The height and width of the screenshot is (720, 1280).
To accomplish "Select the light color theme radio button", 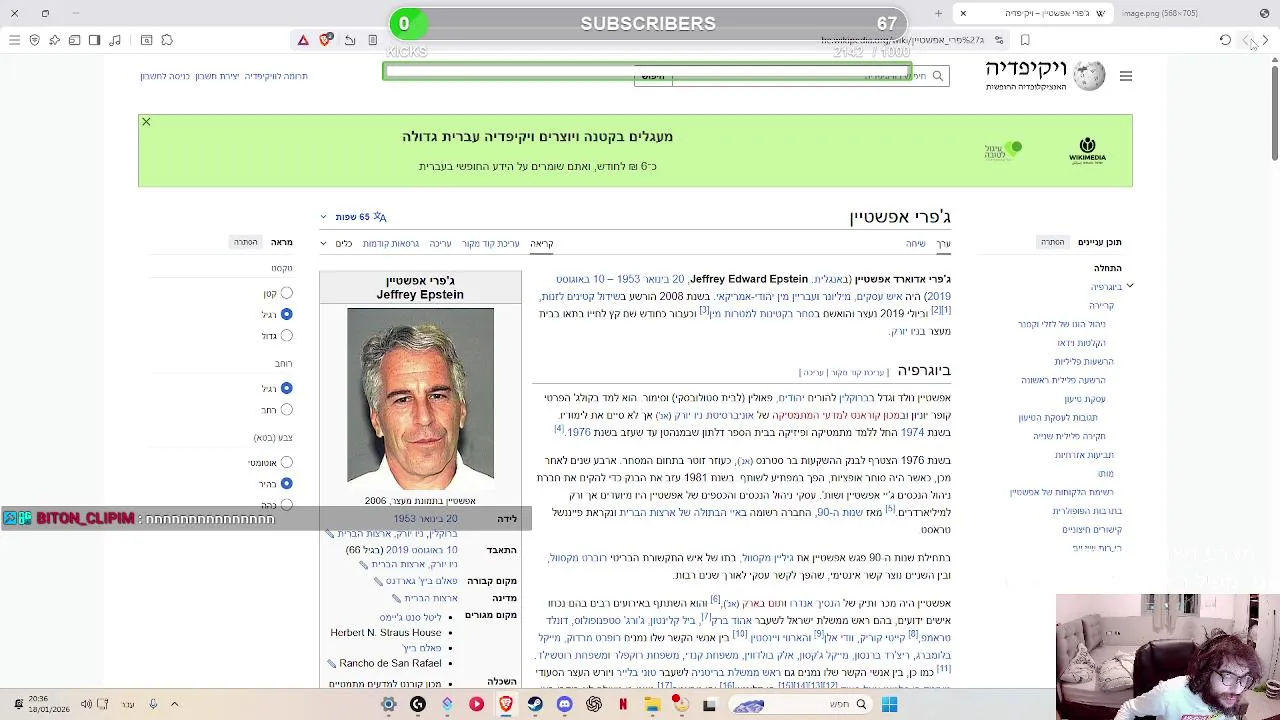I will [286, 483].
